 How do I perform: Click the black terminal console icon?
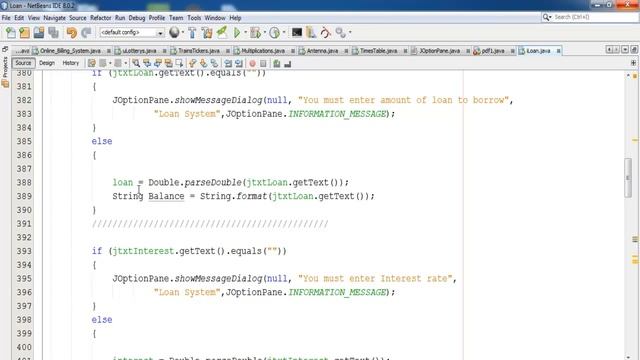tap(297, 32)
